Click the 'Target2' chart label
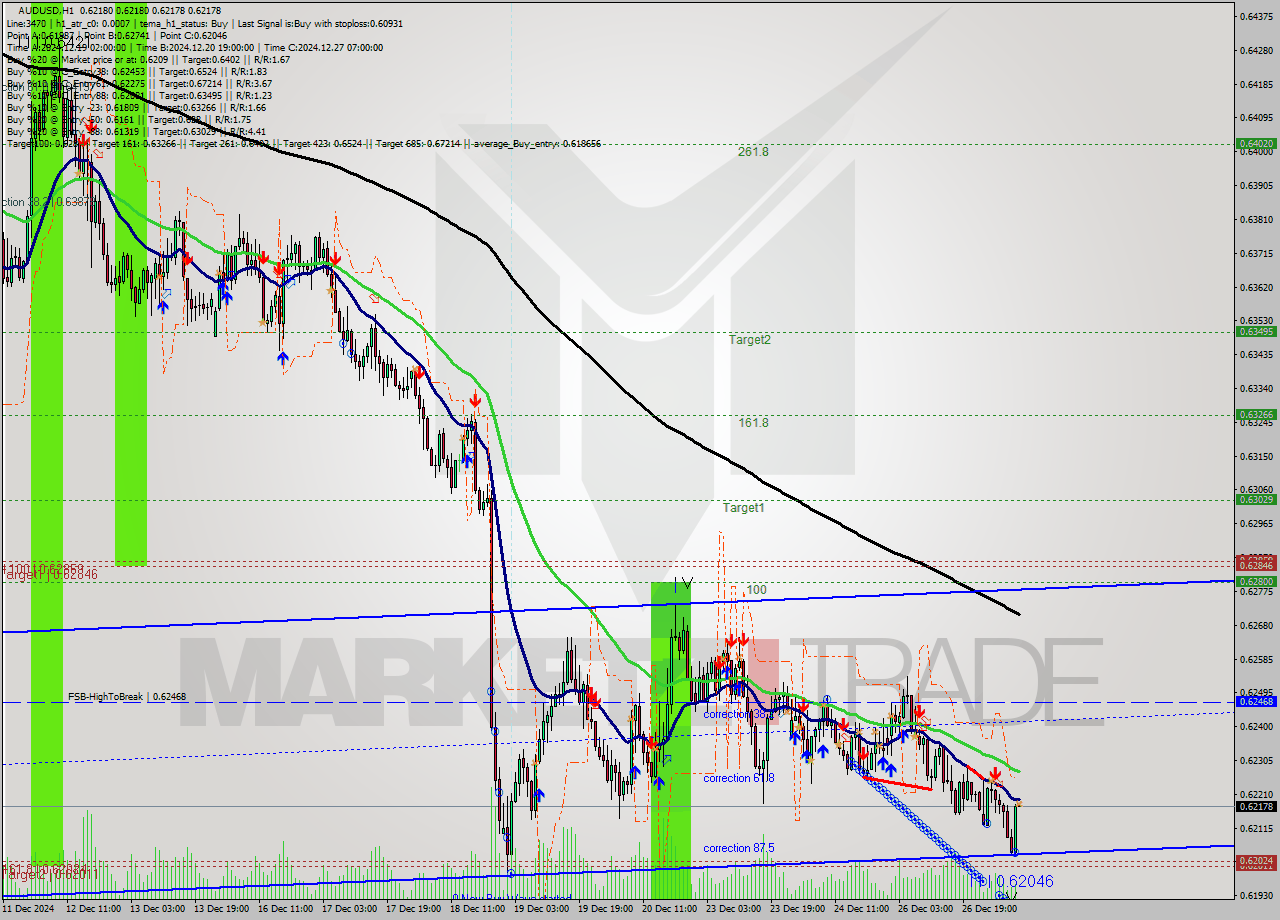The height and width of the screenshot is (920, 1280). pyautogui.click(x=749, y=340)
